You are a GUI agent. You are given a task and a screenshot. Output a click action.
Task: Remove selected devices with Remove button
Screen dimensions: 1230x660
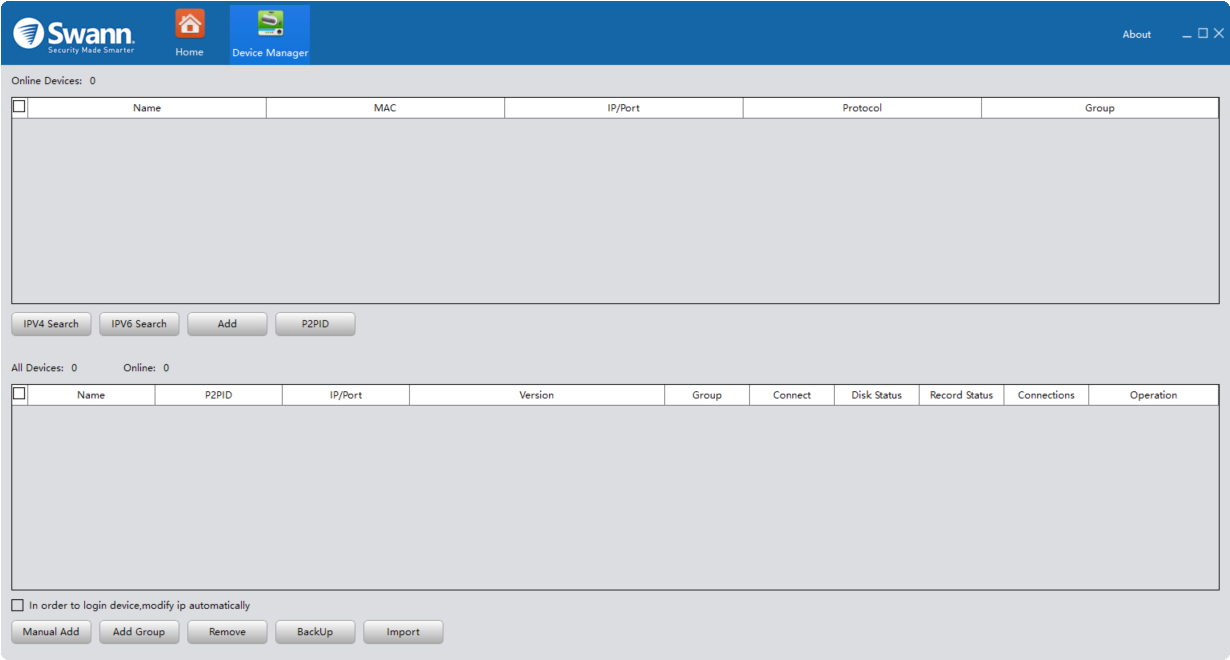(x=227, y=632)
